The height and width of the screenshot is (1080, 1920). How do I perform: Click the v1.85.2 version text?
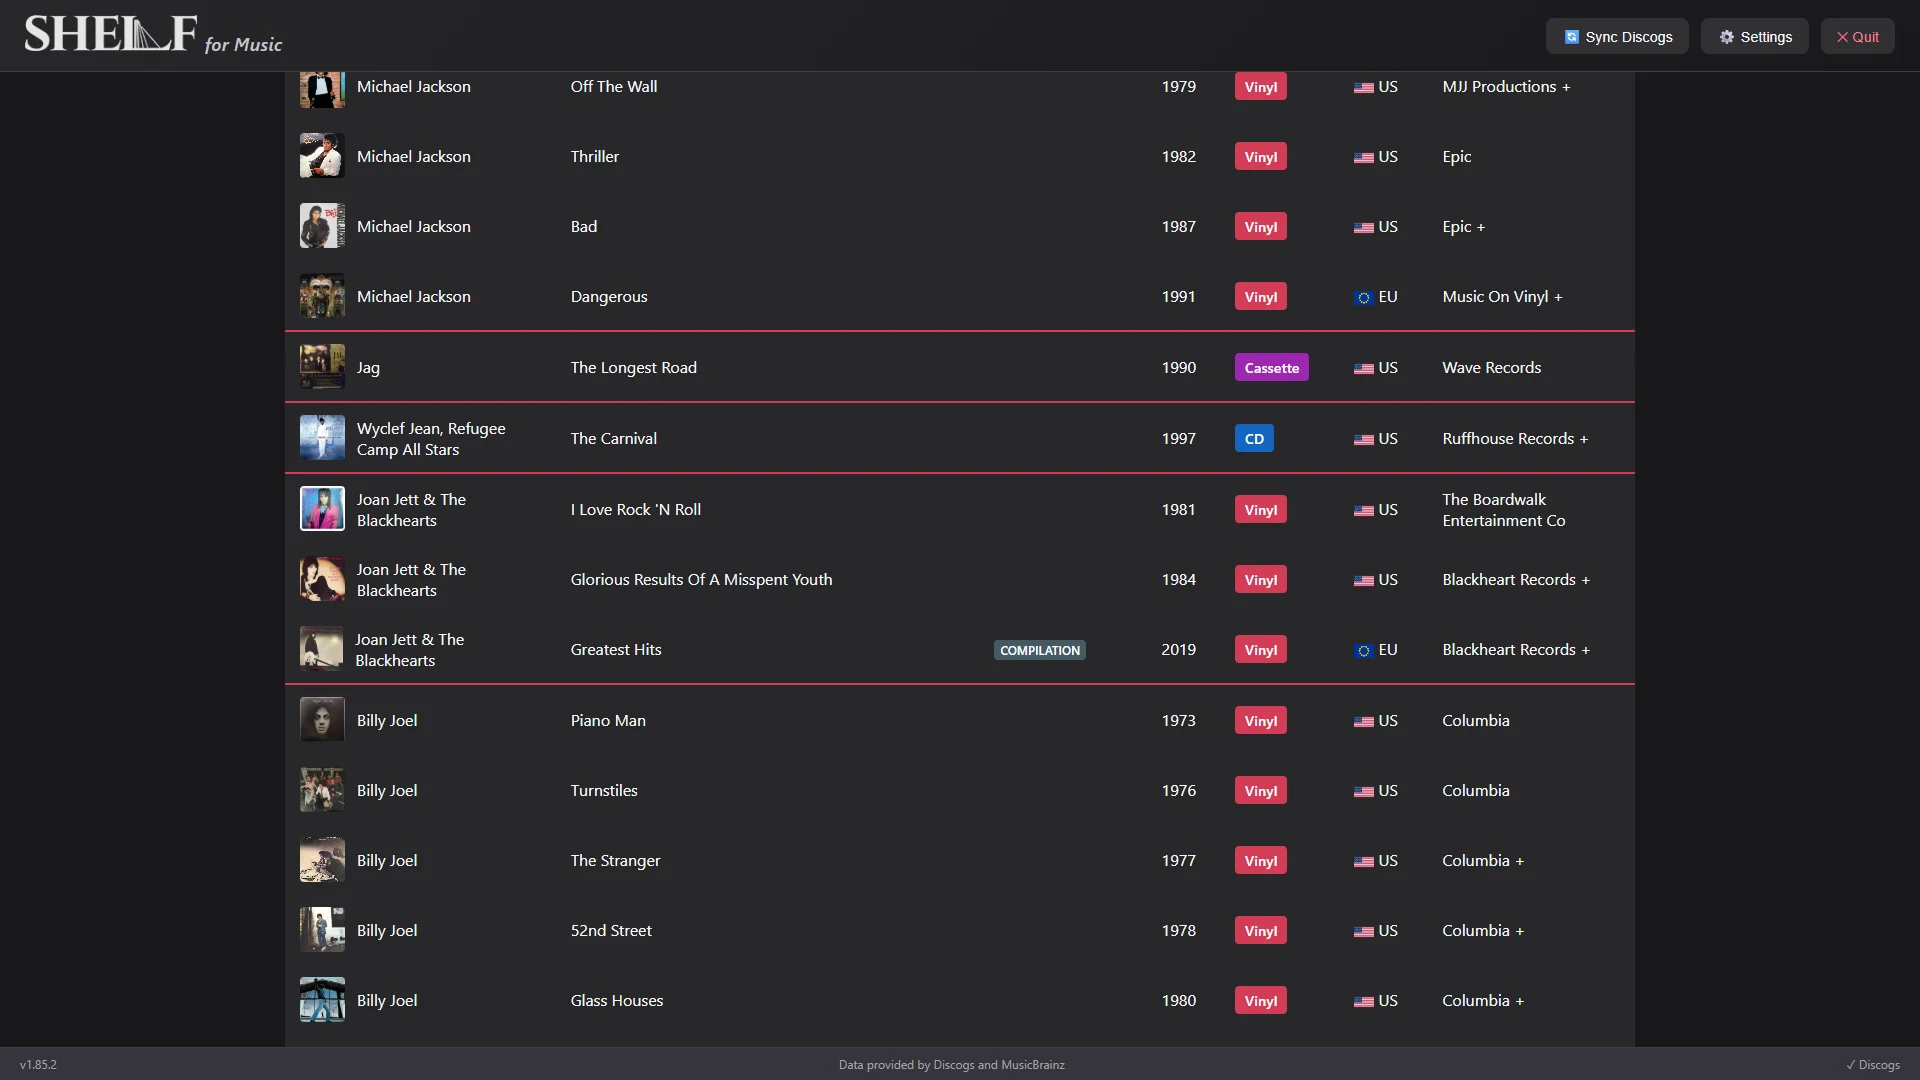tap(38, 1065)
